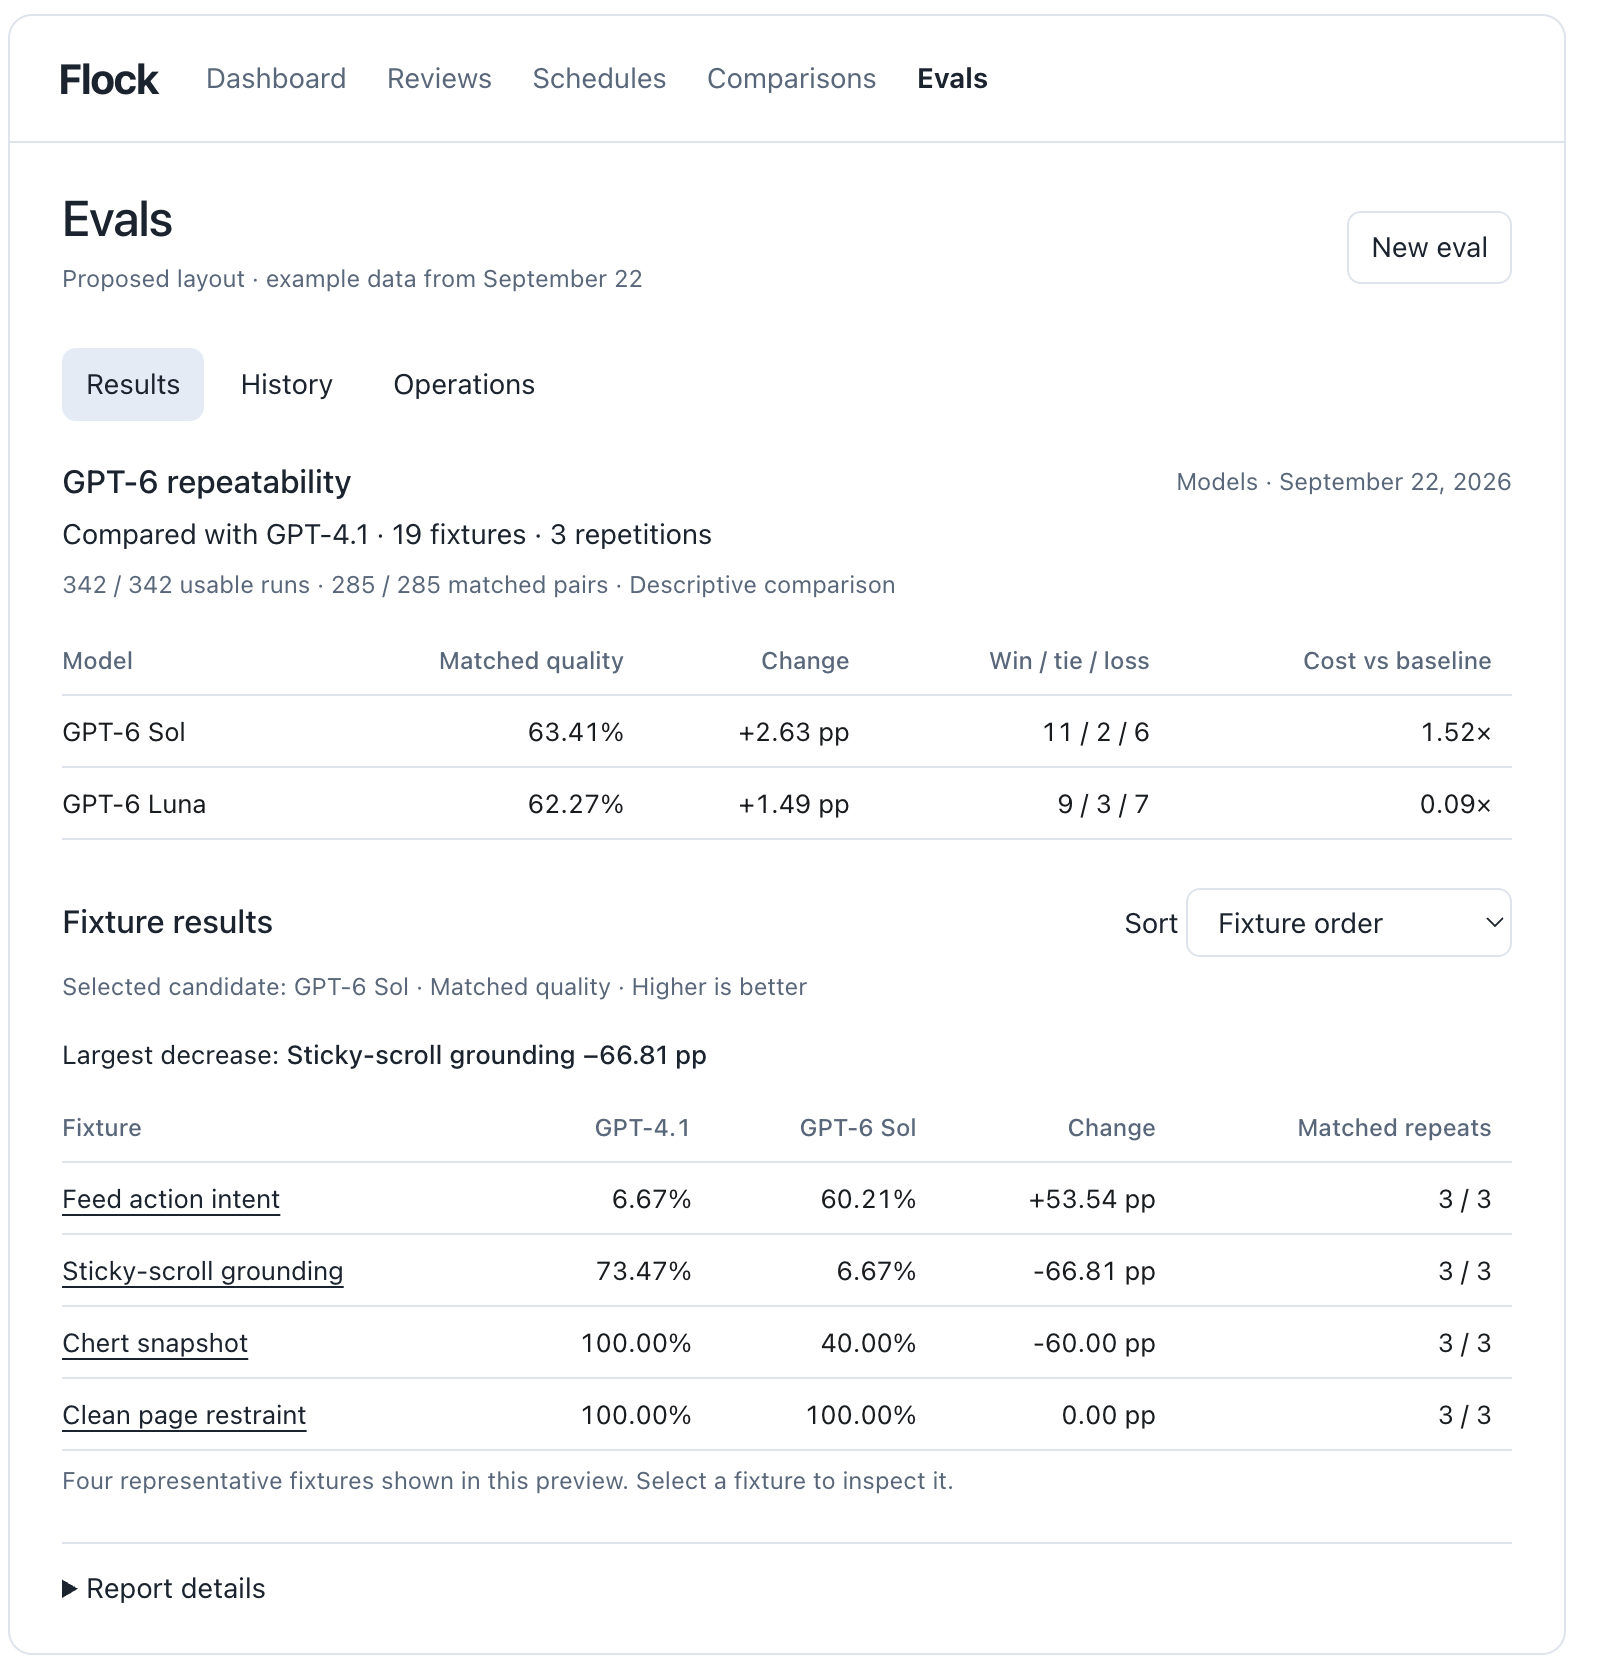Open the Clean page restraint fixture
The image size is (1608, 1674).
184,1415
